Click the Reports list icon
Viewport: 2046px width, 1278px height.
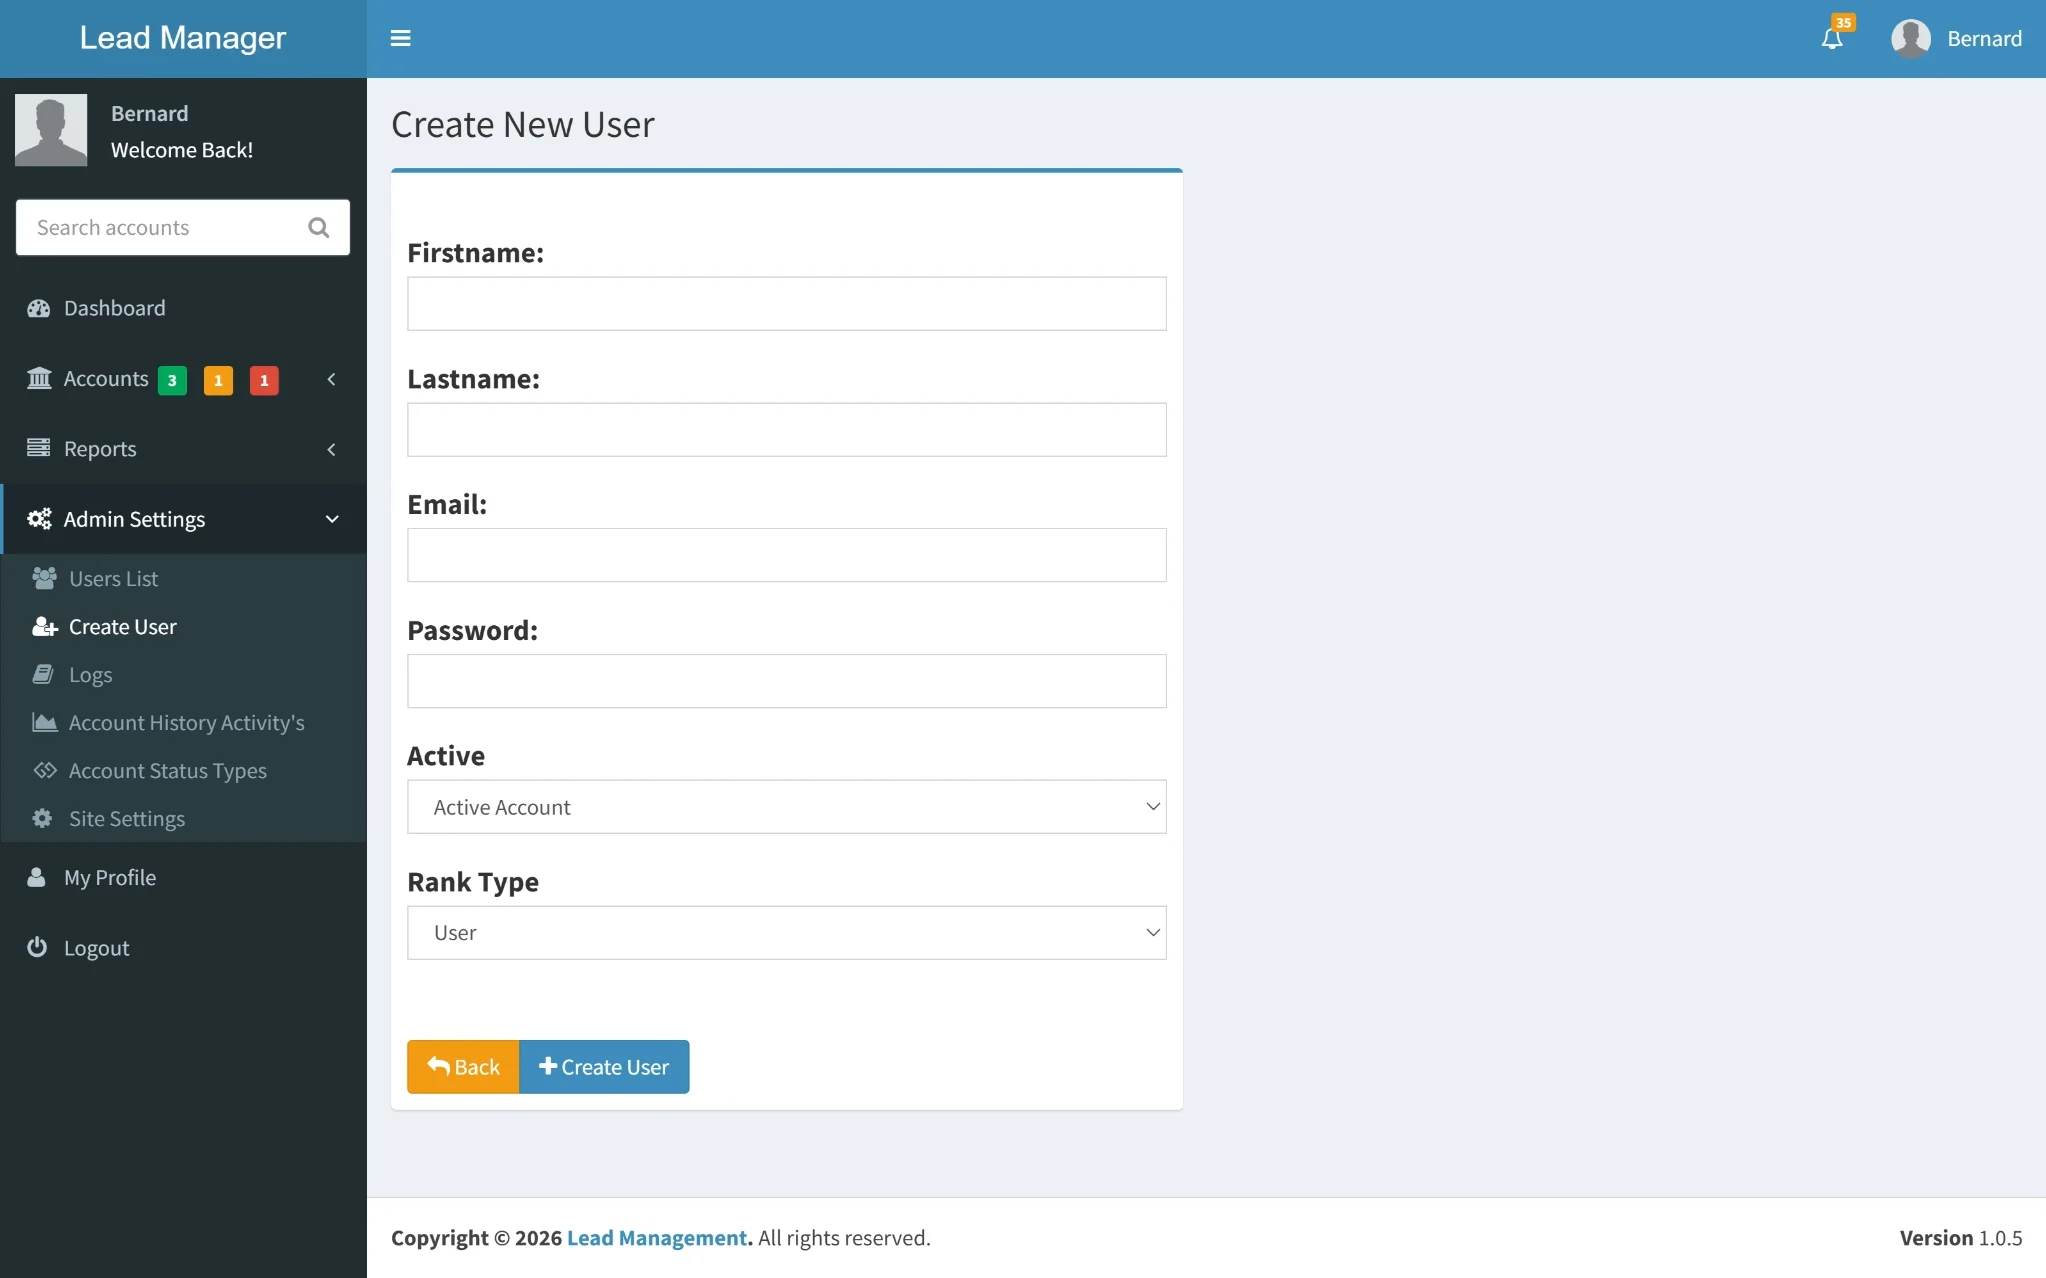[39, 448]
